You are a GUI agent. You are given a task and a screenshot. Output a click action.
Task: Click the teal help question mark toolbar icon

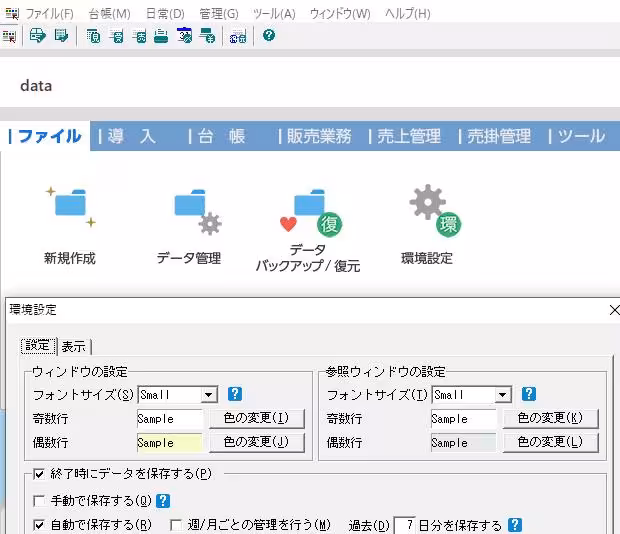pyautogui.click(x=269, y=35)
